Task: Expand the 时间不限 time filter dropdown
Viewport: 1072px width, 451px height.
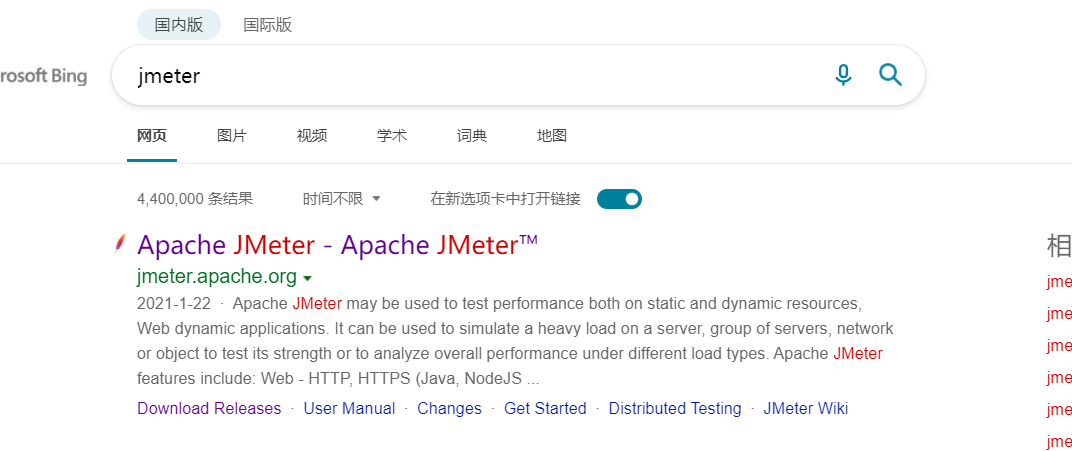Action: click(342, 199)
